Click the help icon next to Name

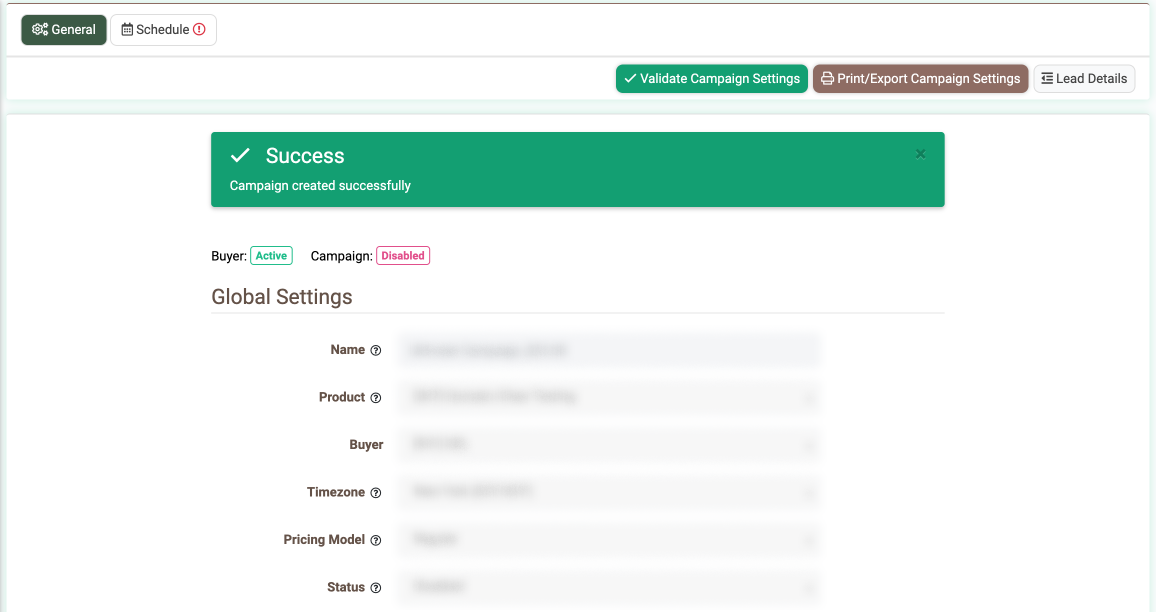tap(376, 351)
